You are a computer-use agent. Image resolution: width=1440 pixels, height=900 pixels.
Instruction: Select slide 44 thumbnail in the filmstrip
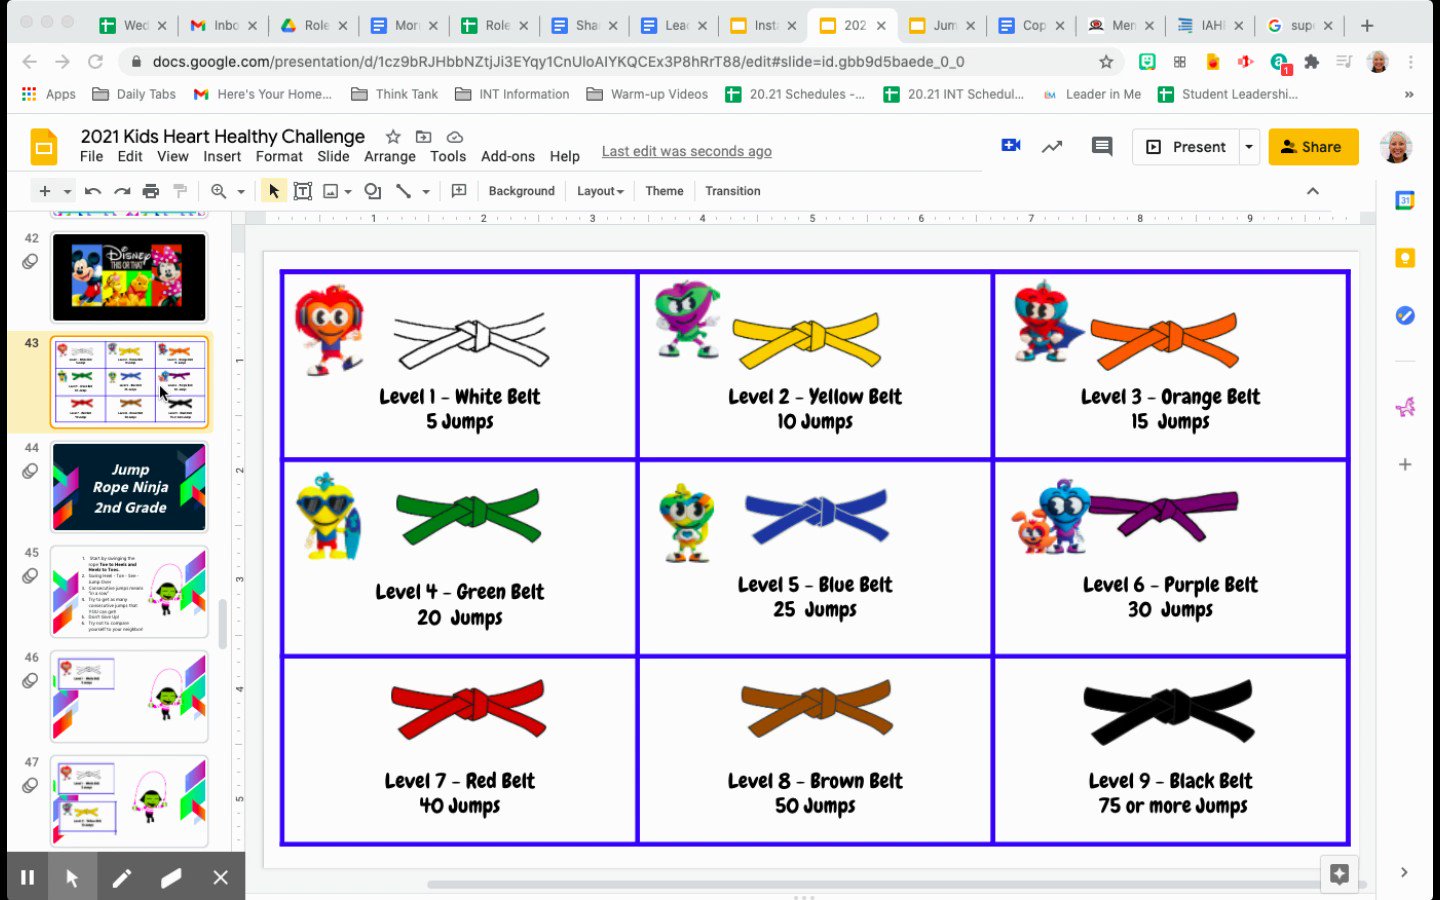pyautogui.click(x=129, y=487)
